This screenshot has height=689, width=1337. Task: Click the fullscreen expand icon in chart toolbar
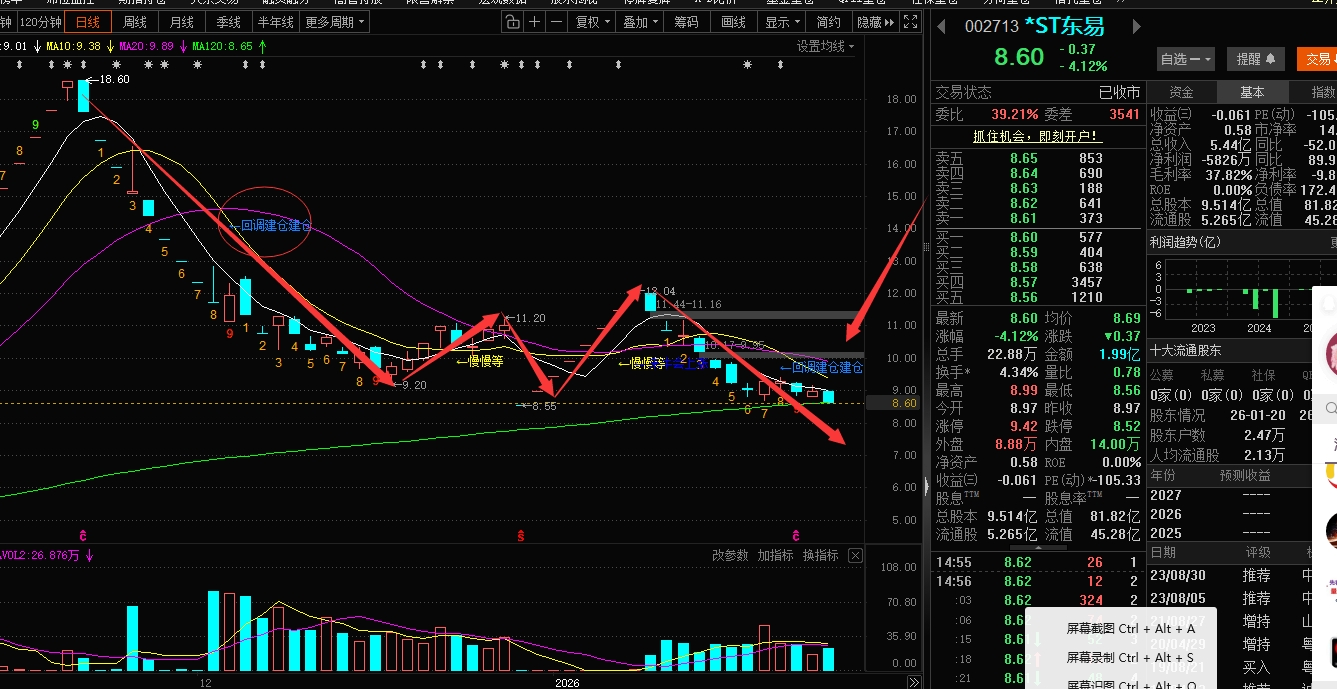910,22
